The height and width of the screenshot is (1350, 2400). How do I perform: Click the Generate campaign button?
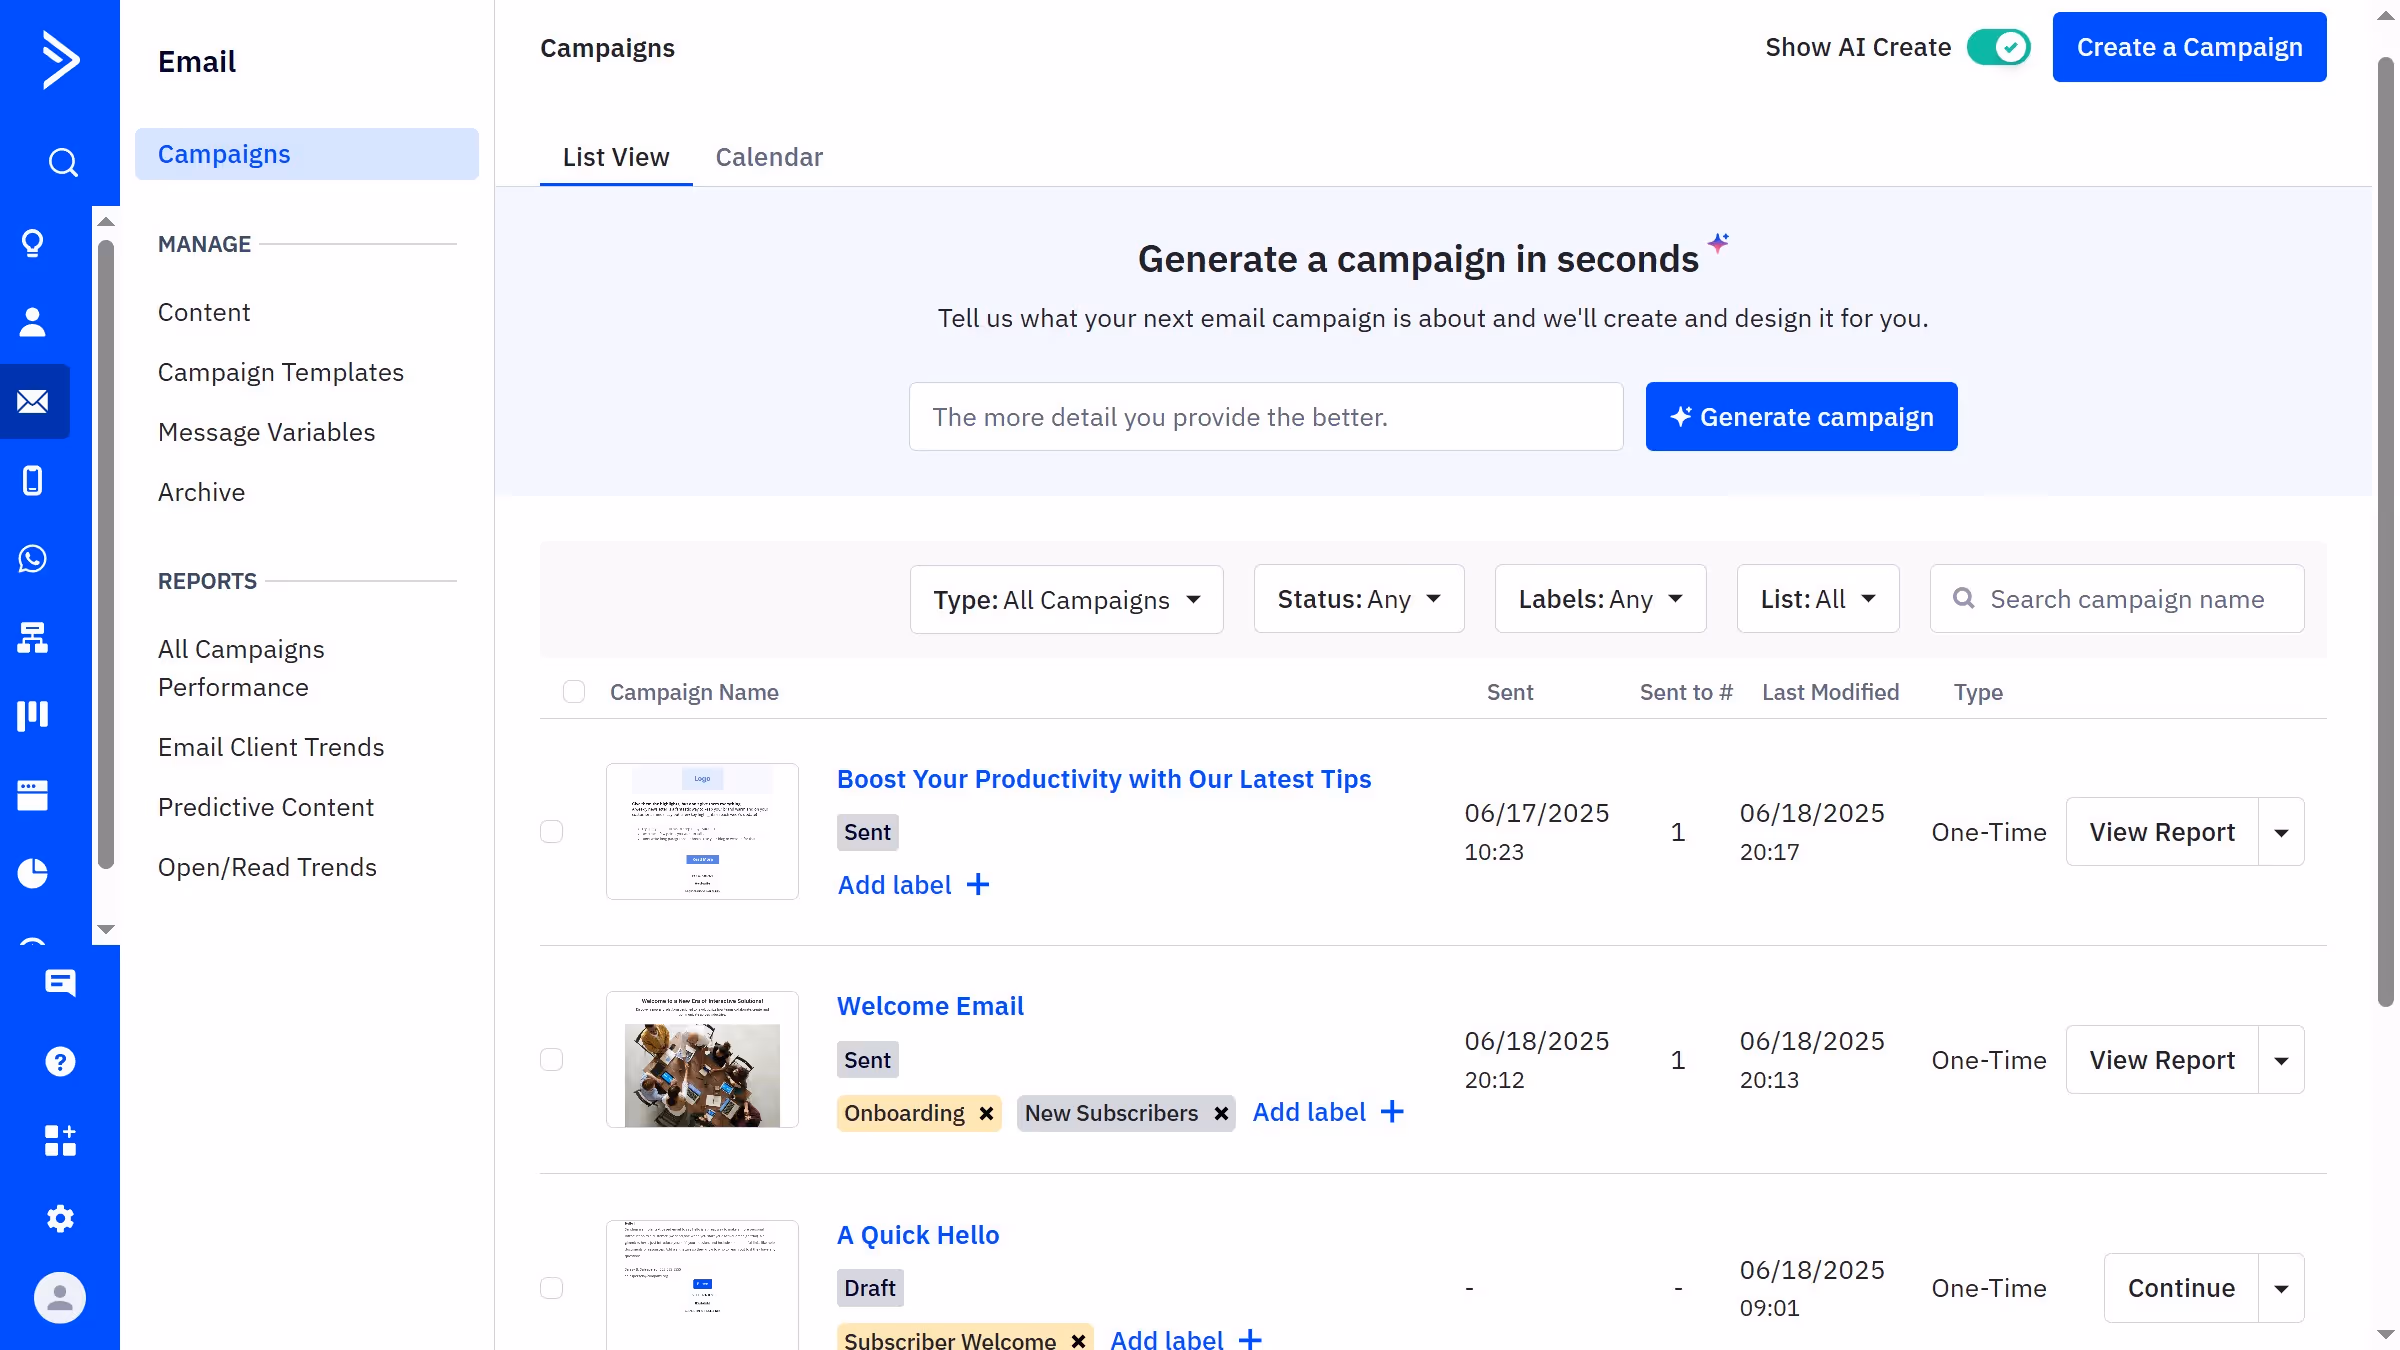click(1801, 417)
